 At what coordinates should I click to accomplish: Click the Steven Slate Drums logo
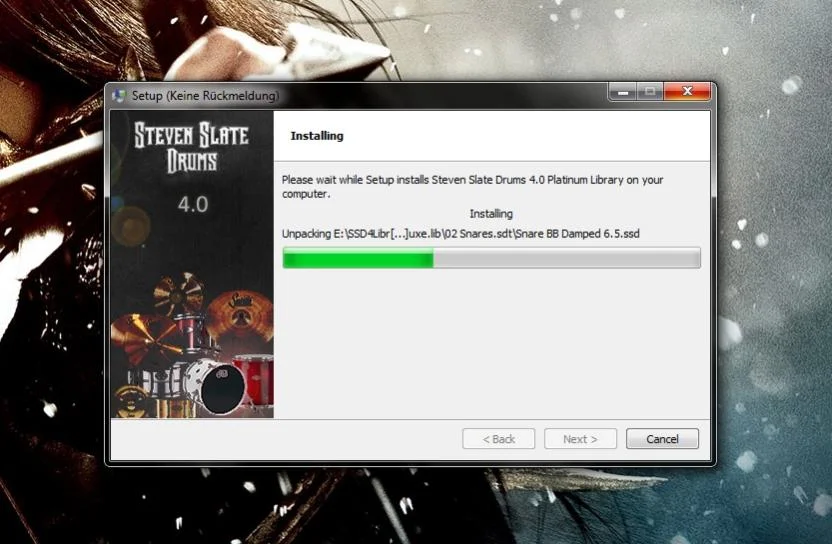[192, 148]
